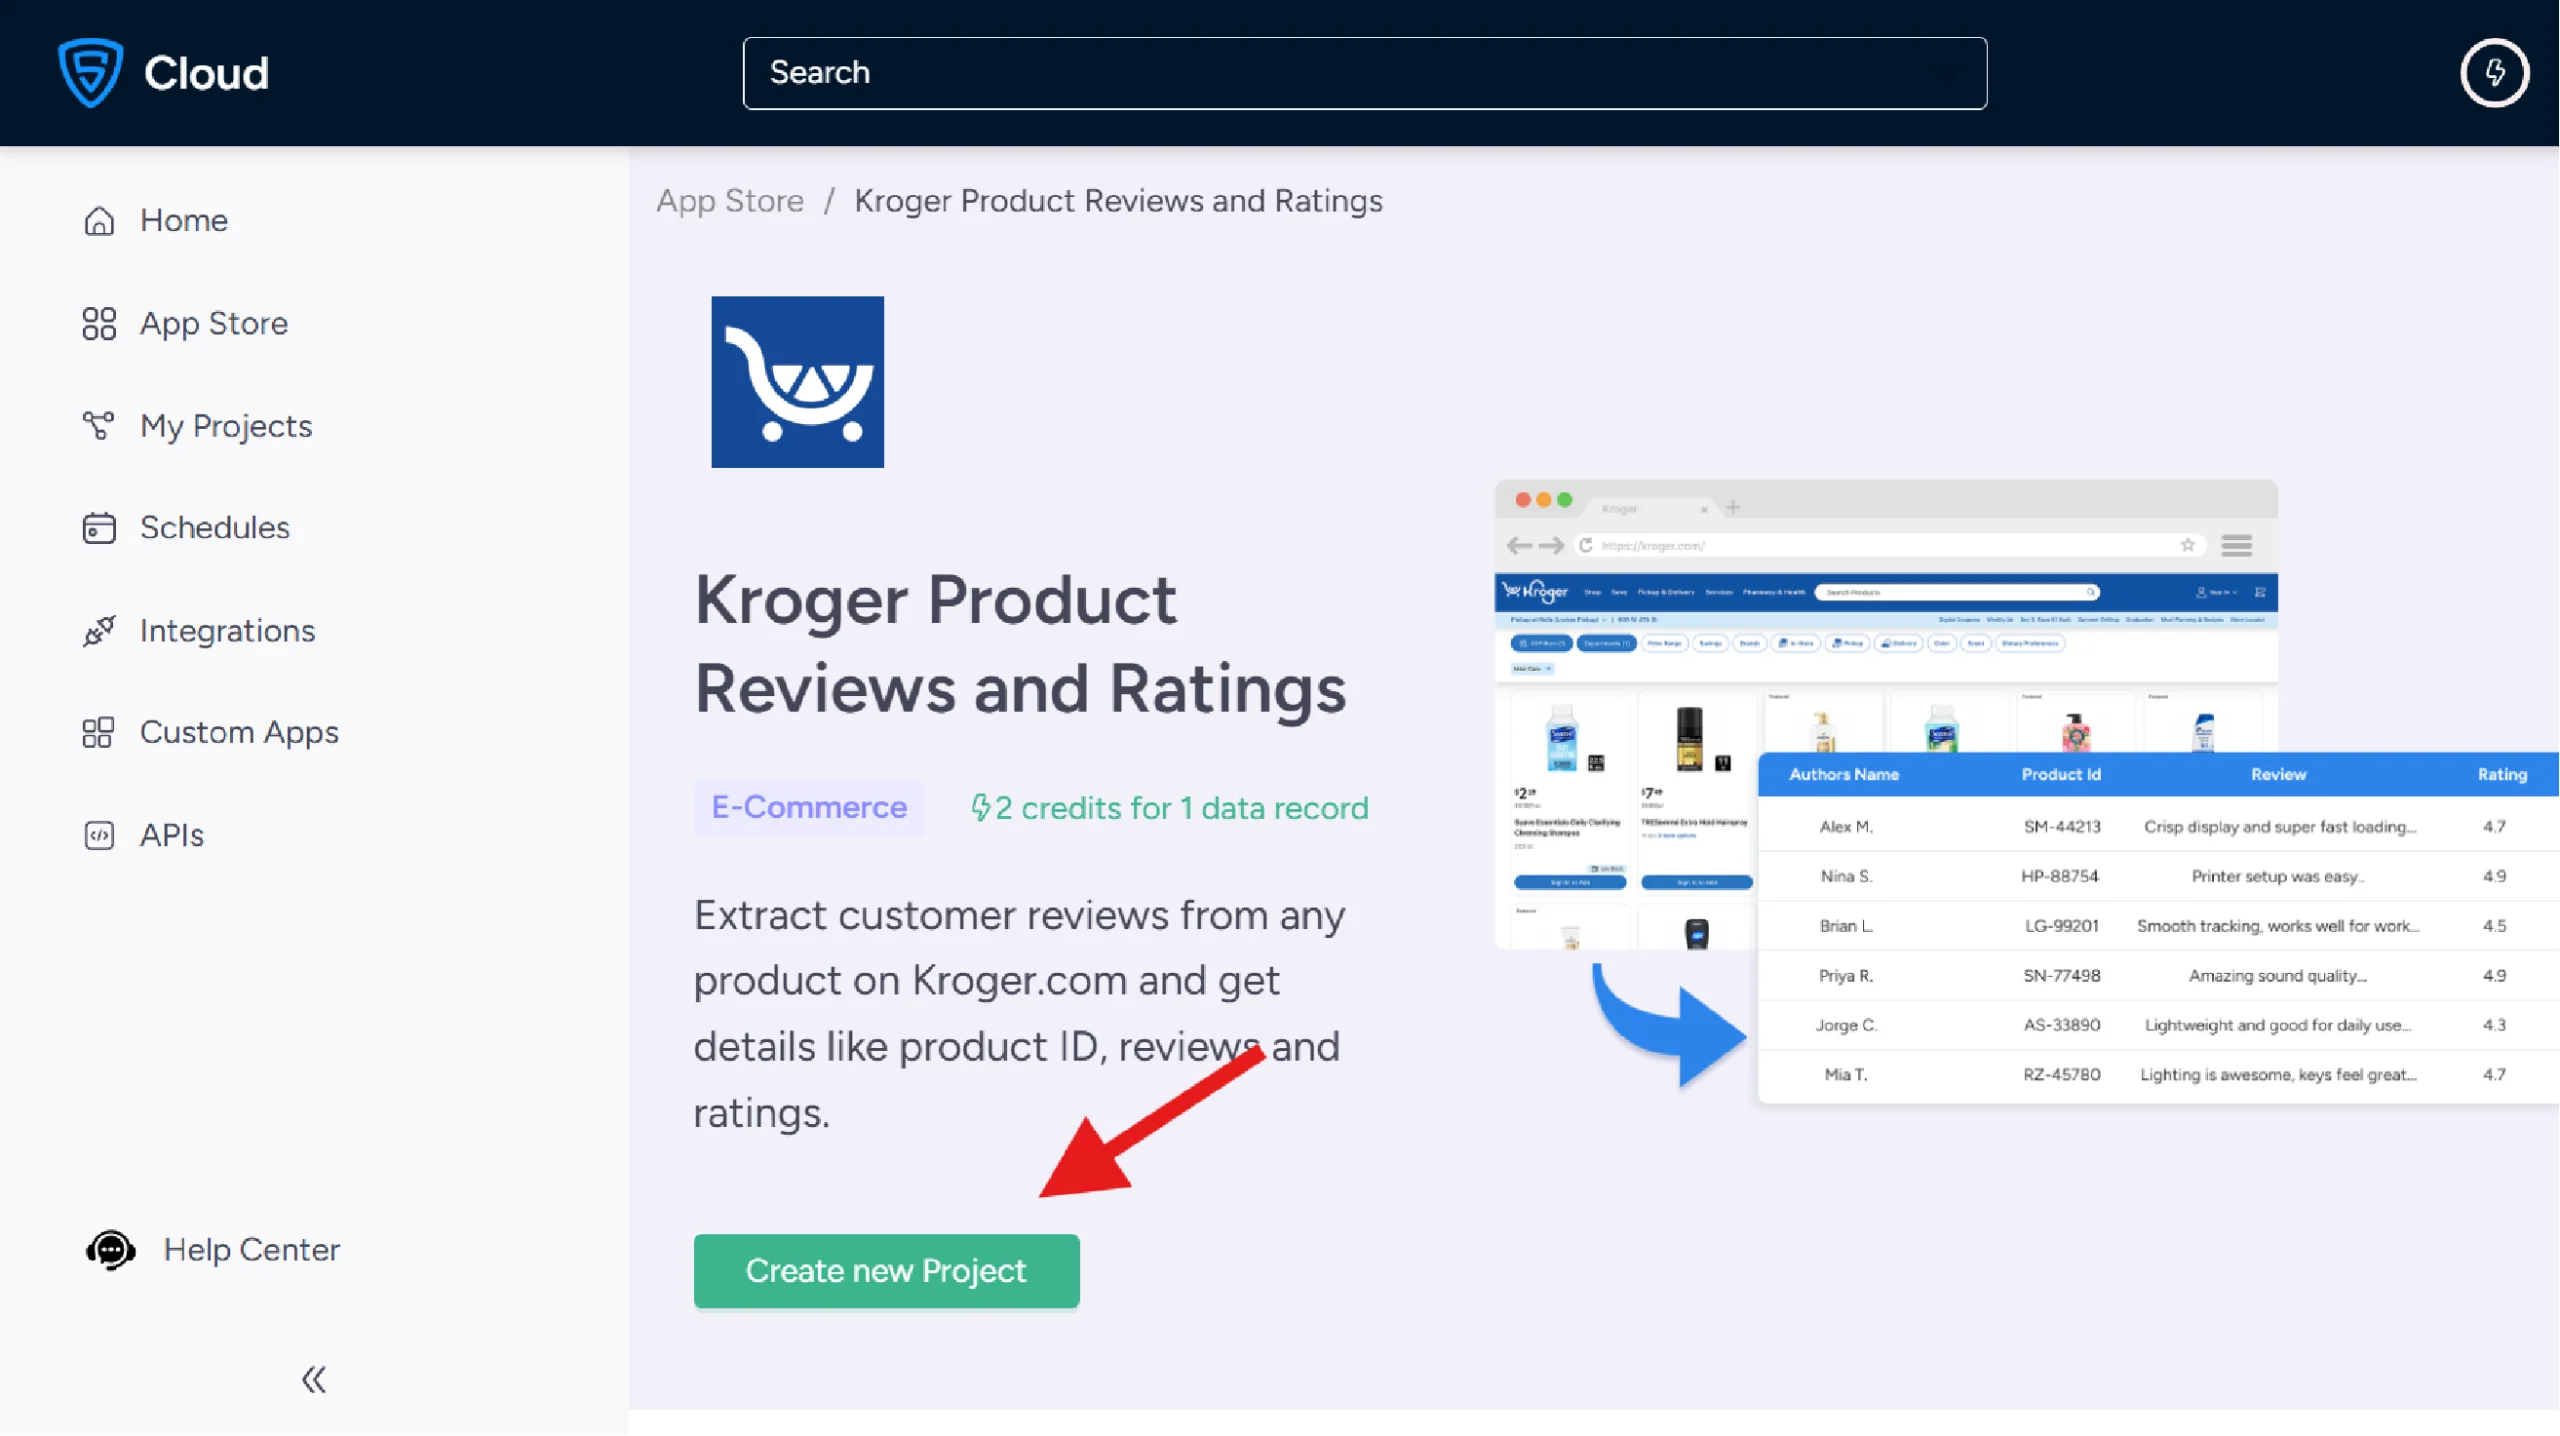Click the Kroger Product Reviews and Ratings heading
The image size is (2560, 1436).
point(1020,643)
